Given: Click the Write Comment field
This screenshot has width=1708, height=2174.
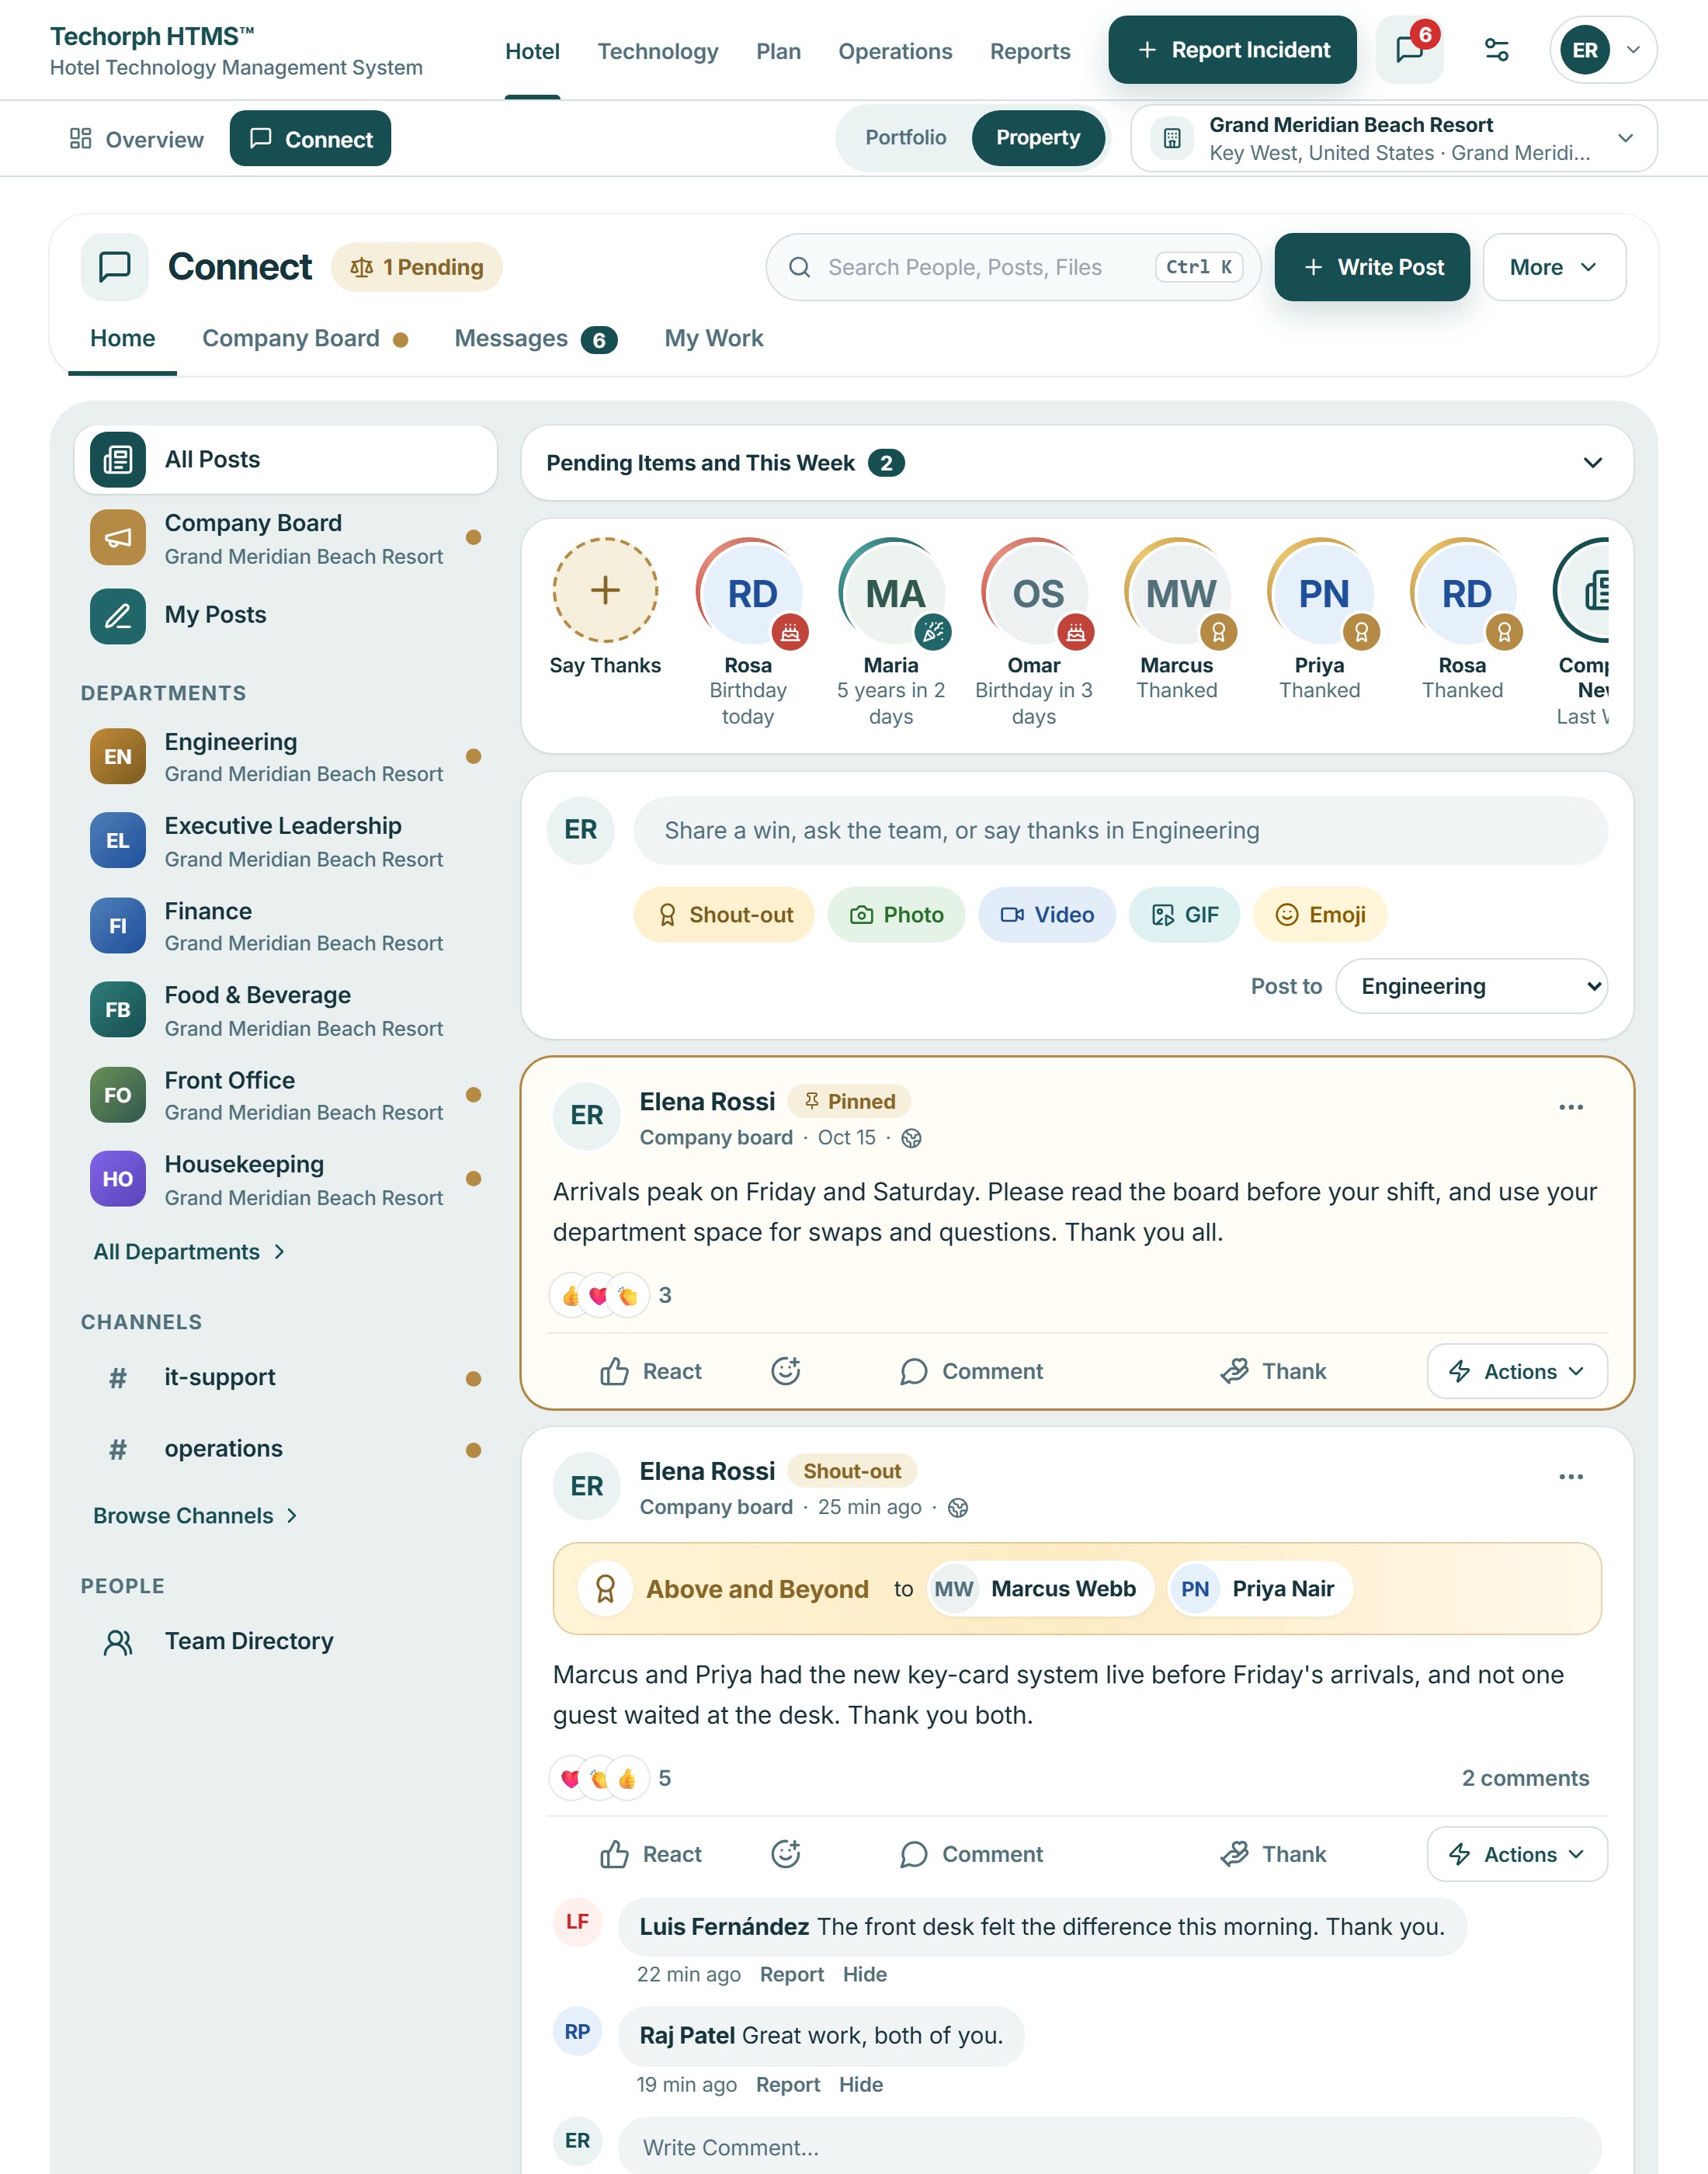Looking at the screenshot, I should tap(1109, 2147).
